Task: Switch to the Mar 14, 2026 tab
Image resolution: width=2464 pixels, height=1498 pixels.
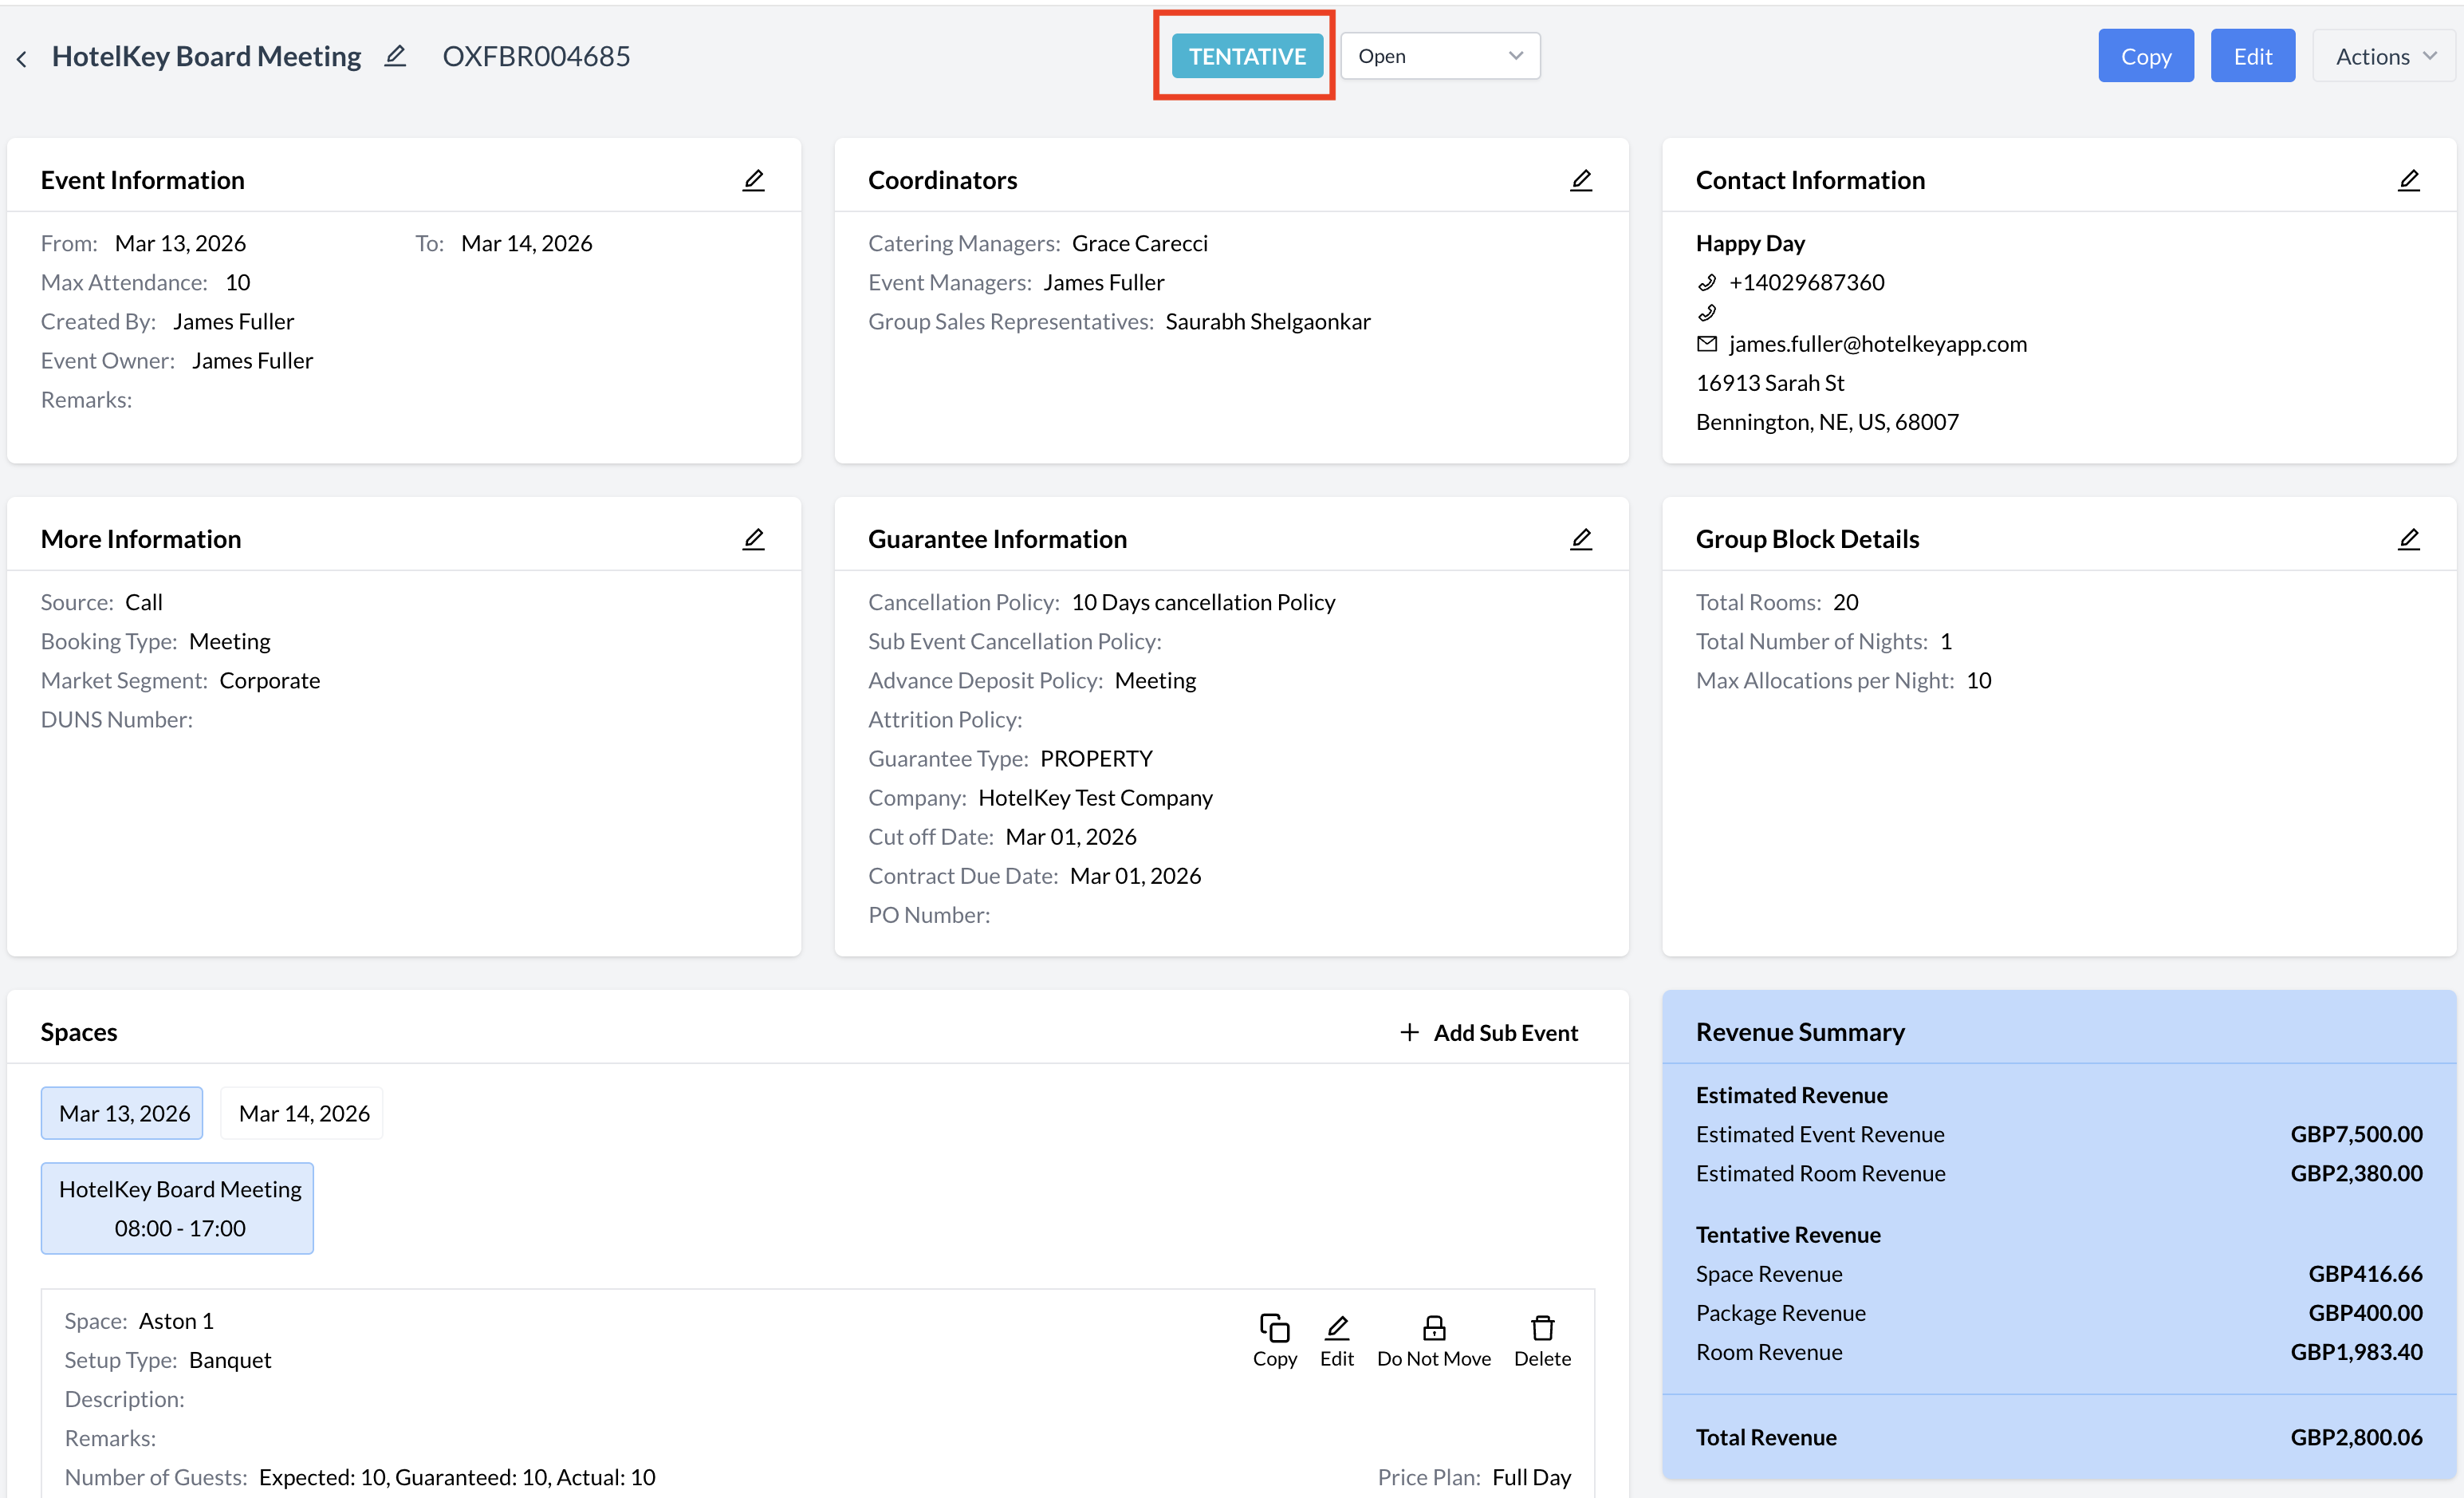Action: tap(303, 1113)
